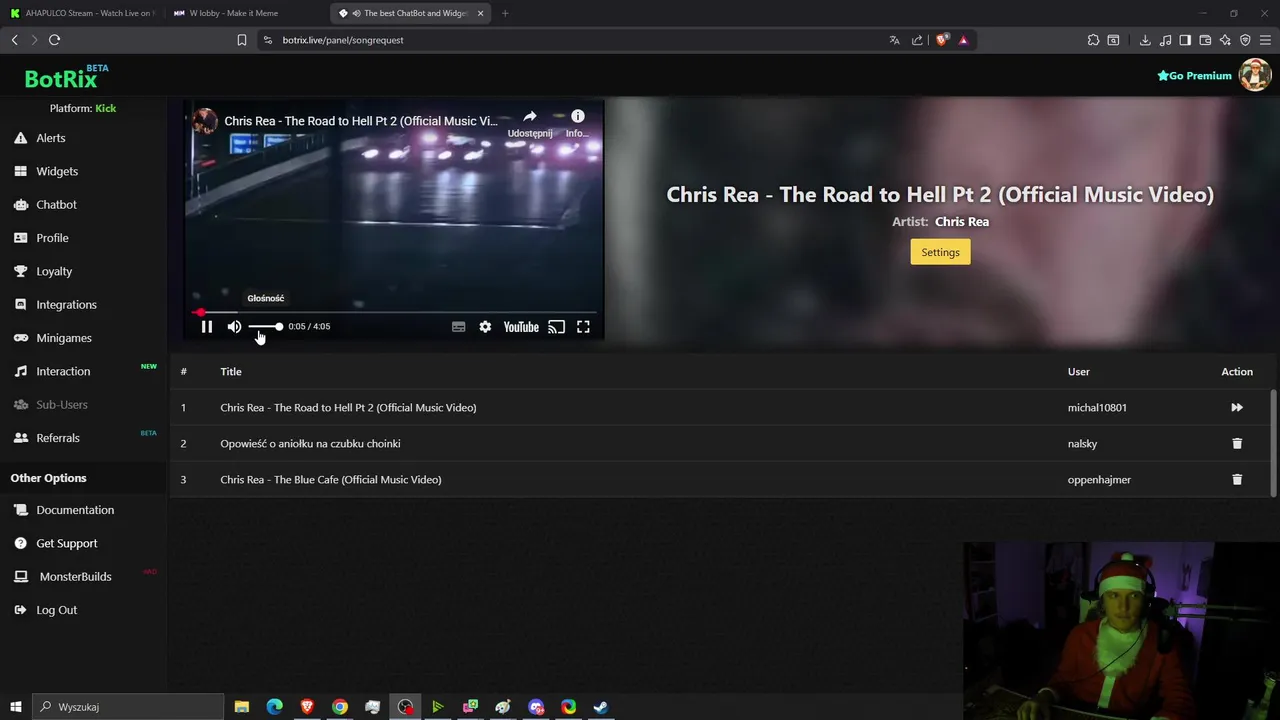Open the translate page icon
Viewport: 1280px width, 720px height.
[894, 40]
